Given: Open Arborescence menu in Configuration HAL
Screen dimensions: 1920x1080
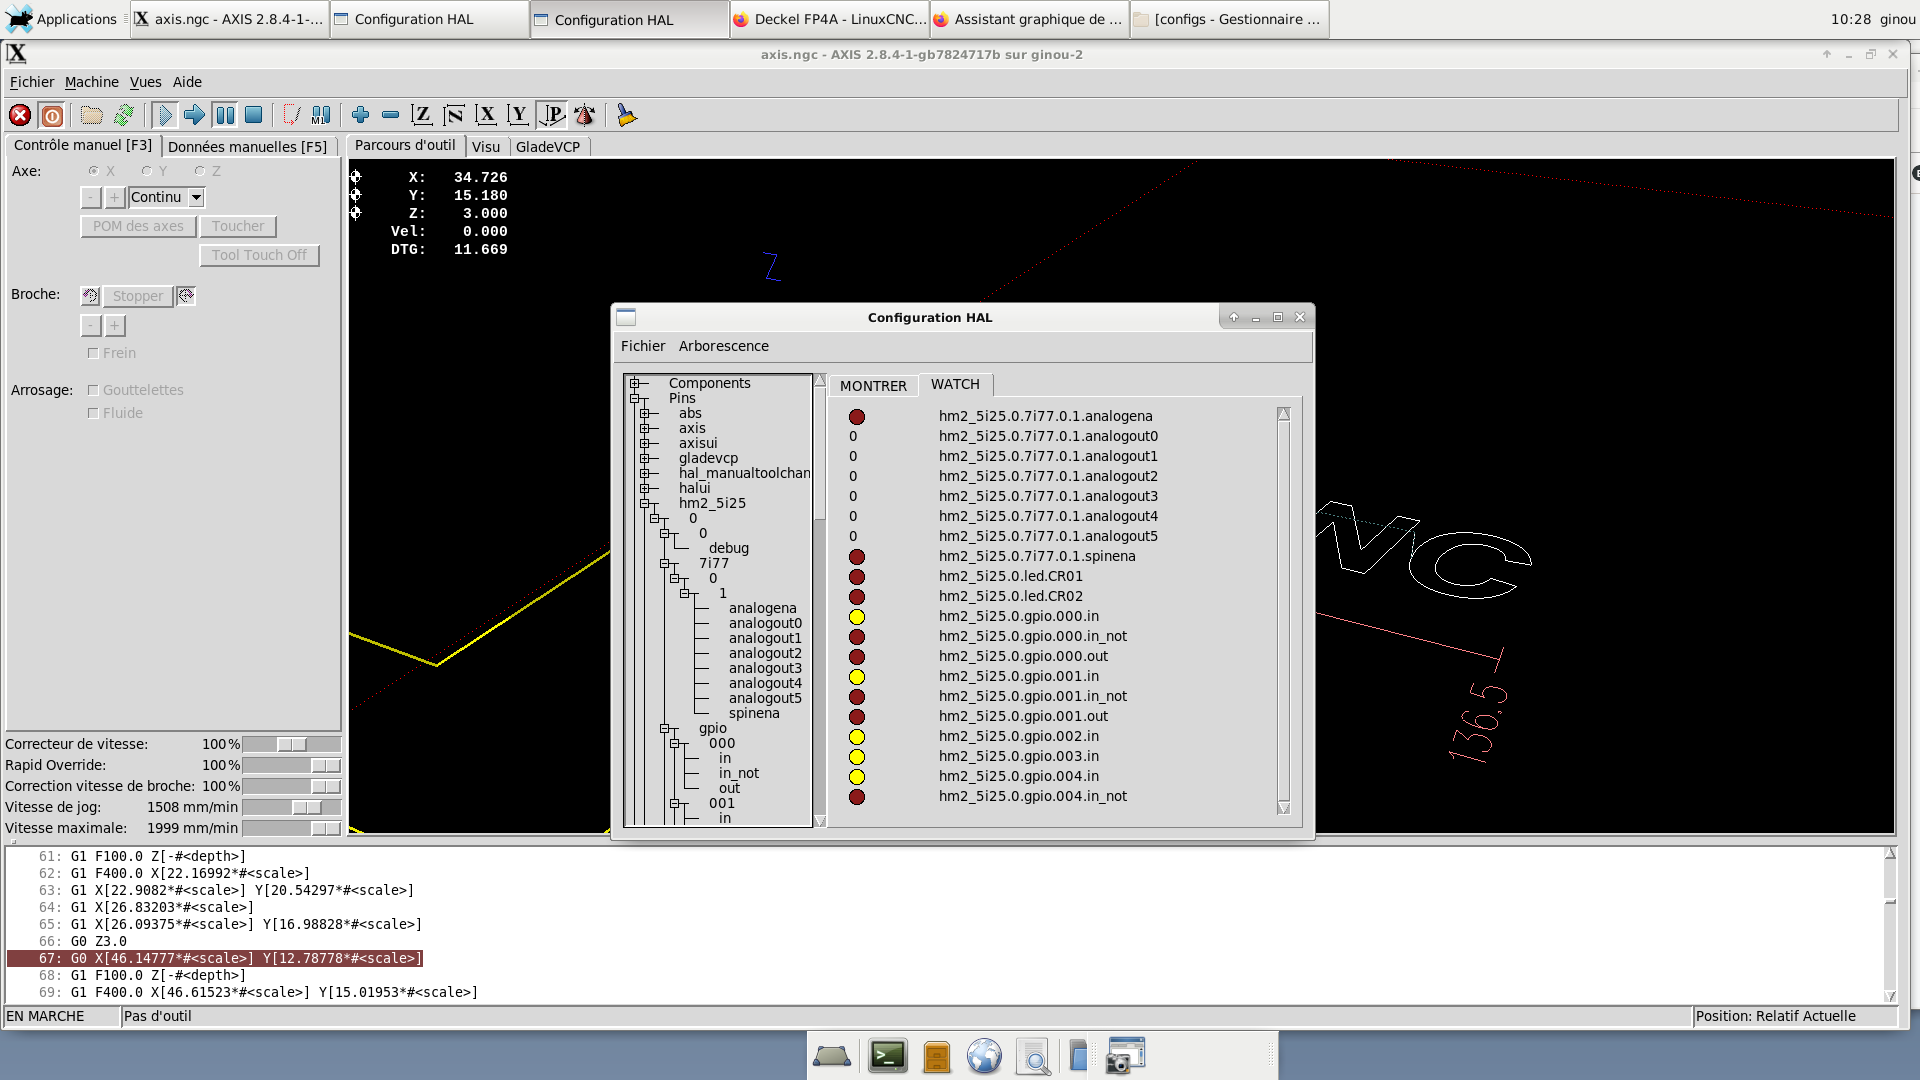Looking at the screenshot, I should [724, 346].
